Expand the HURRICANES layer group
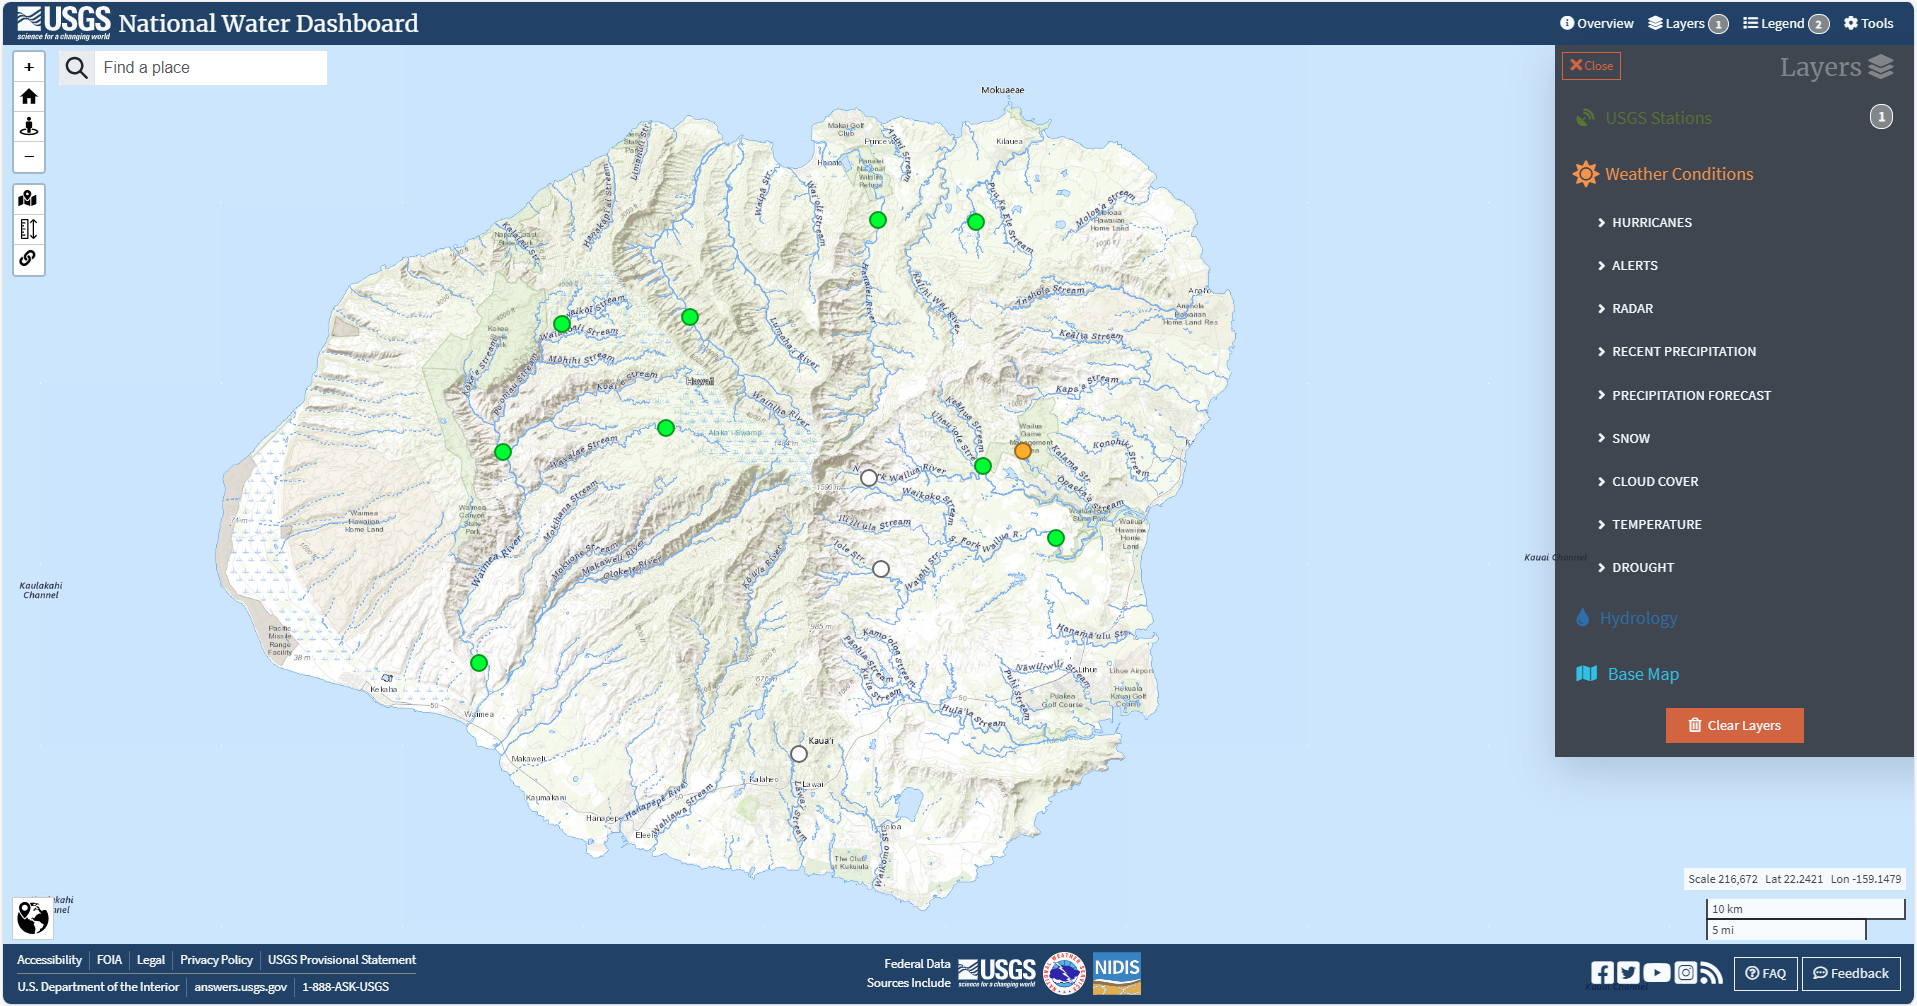Image resolution: width=1917 pixels, height=1006 pixels. (1651, 223)
